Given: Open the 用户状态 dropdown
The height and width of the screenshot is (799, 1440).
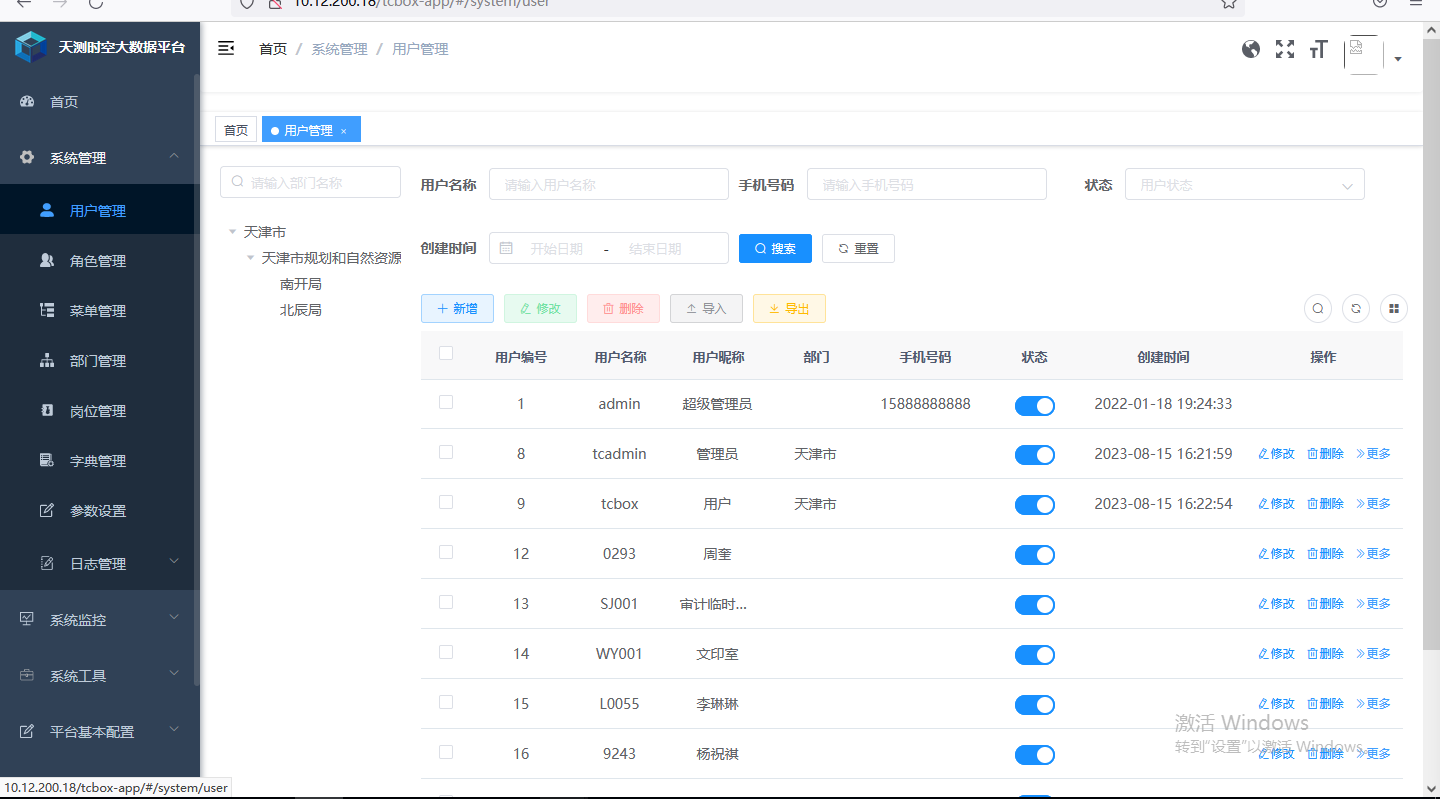Looking at the screenshot, I should coord(1244,184).
